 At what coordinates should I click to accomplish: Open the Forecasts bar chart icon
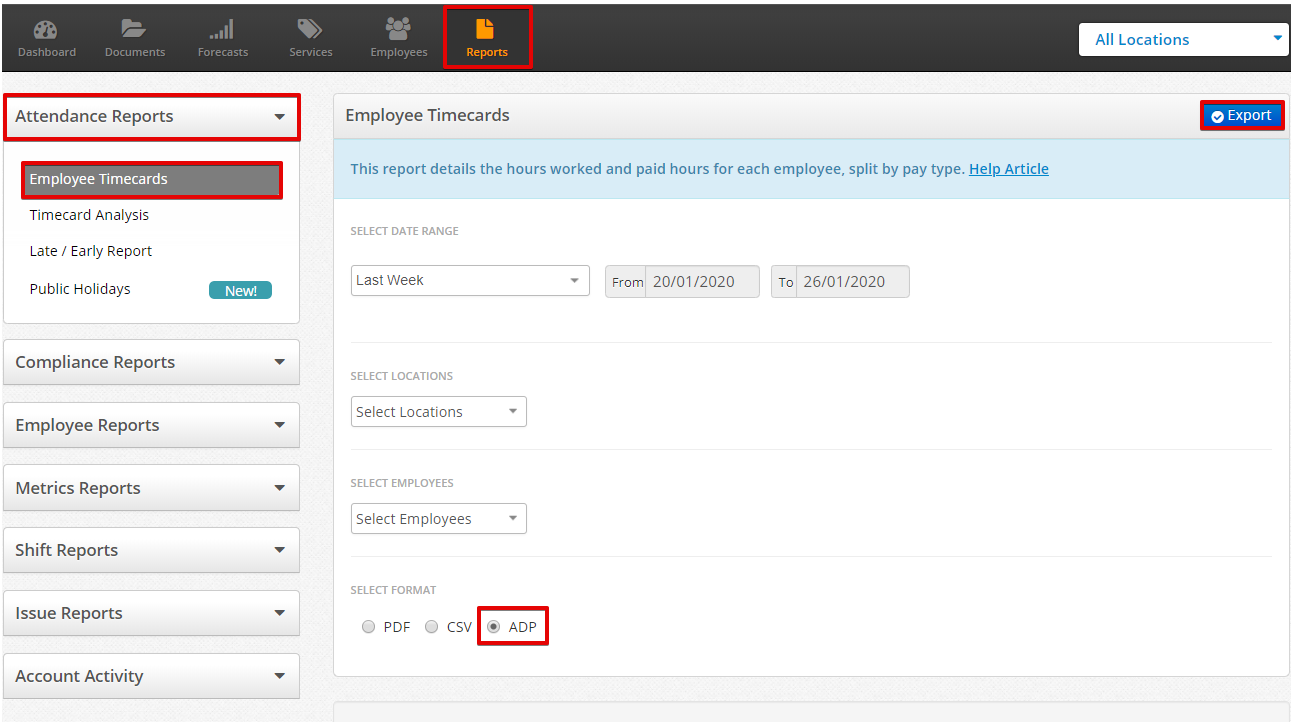click(x=222, y=30)
